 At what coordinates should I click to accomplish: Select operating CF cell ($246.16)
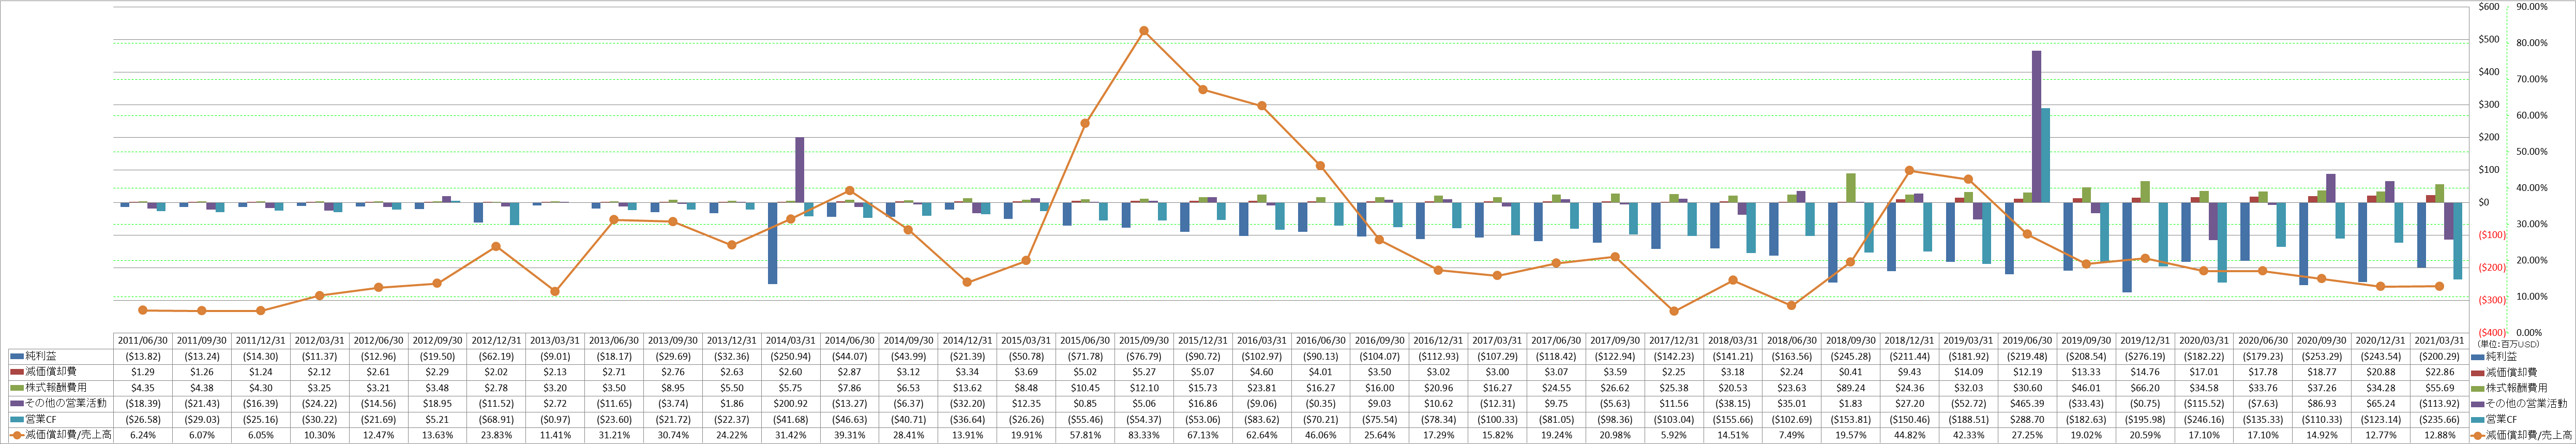click(x=2203, y=420)
